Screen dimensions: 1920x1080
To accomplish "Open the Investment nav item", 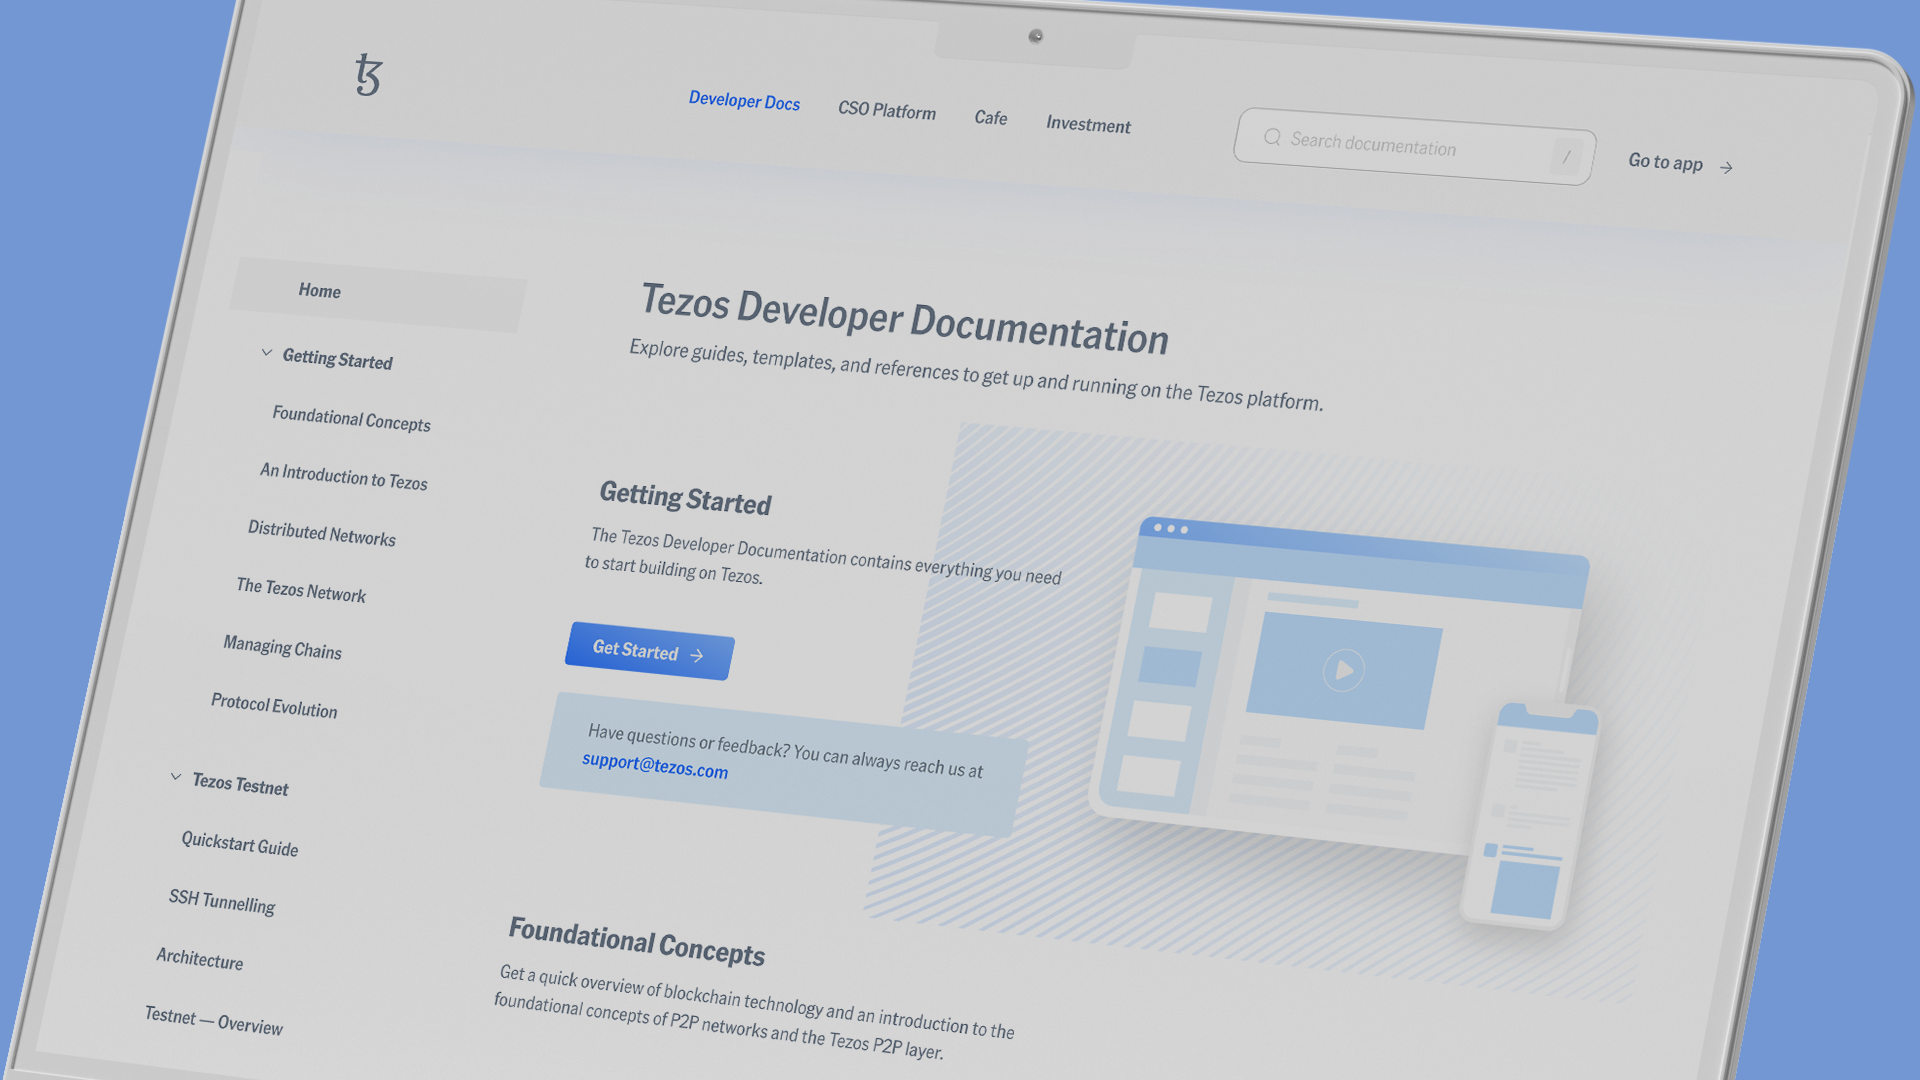I will (x=1088, y=124).
